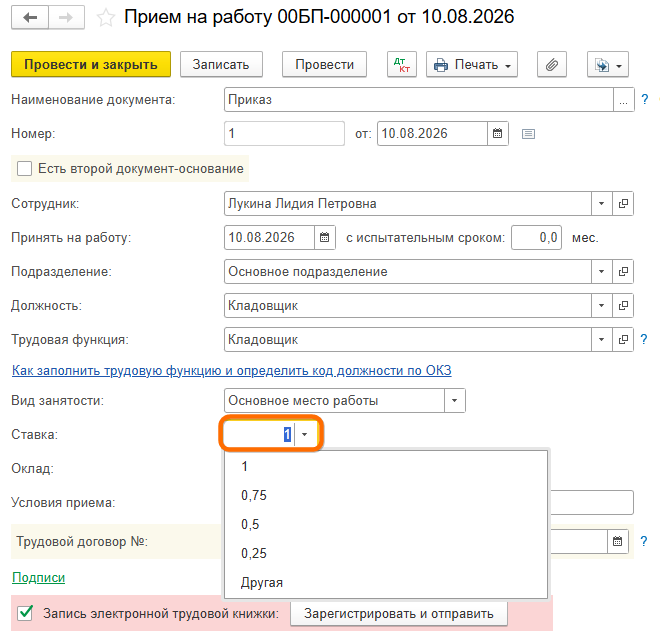Viewport: 660px width, 631px height.
Task: Open the Печать dropdown menu
Action: tap(472, 64)
